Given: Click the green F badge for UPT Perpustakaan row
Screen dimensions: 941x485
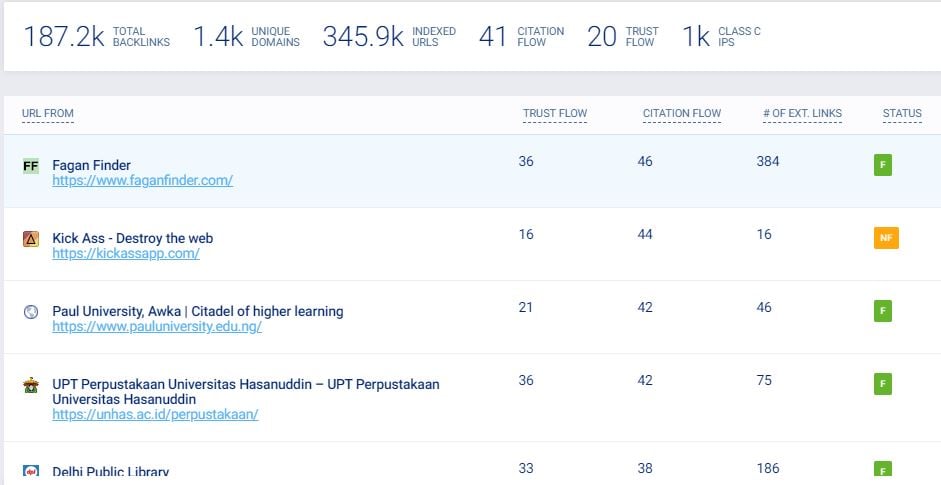Looking at the screenshot, I should click(882, 384).
